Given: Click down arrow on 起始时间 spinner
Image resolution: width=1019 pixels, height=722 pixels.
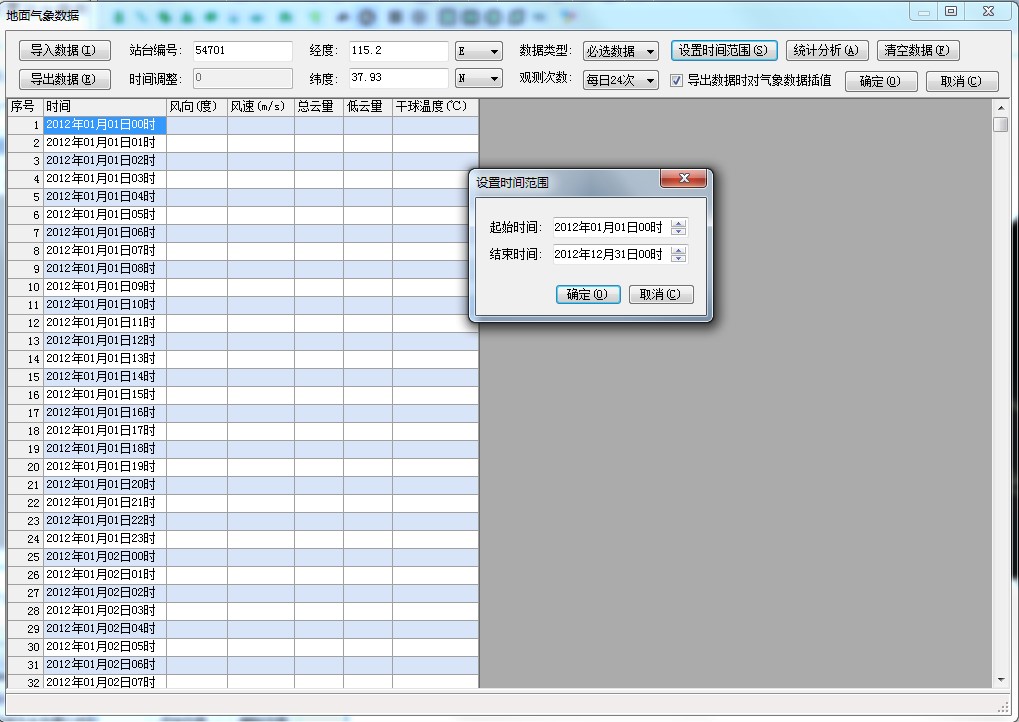Looking at the screenshot, I should click(x=679, y=232).
